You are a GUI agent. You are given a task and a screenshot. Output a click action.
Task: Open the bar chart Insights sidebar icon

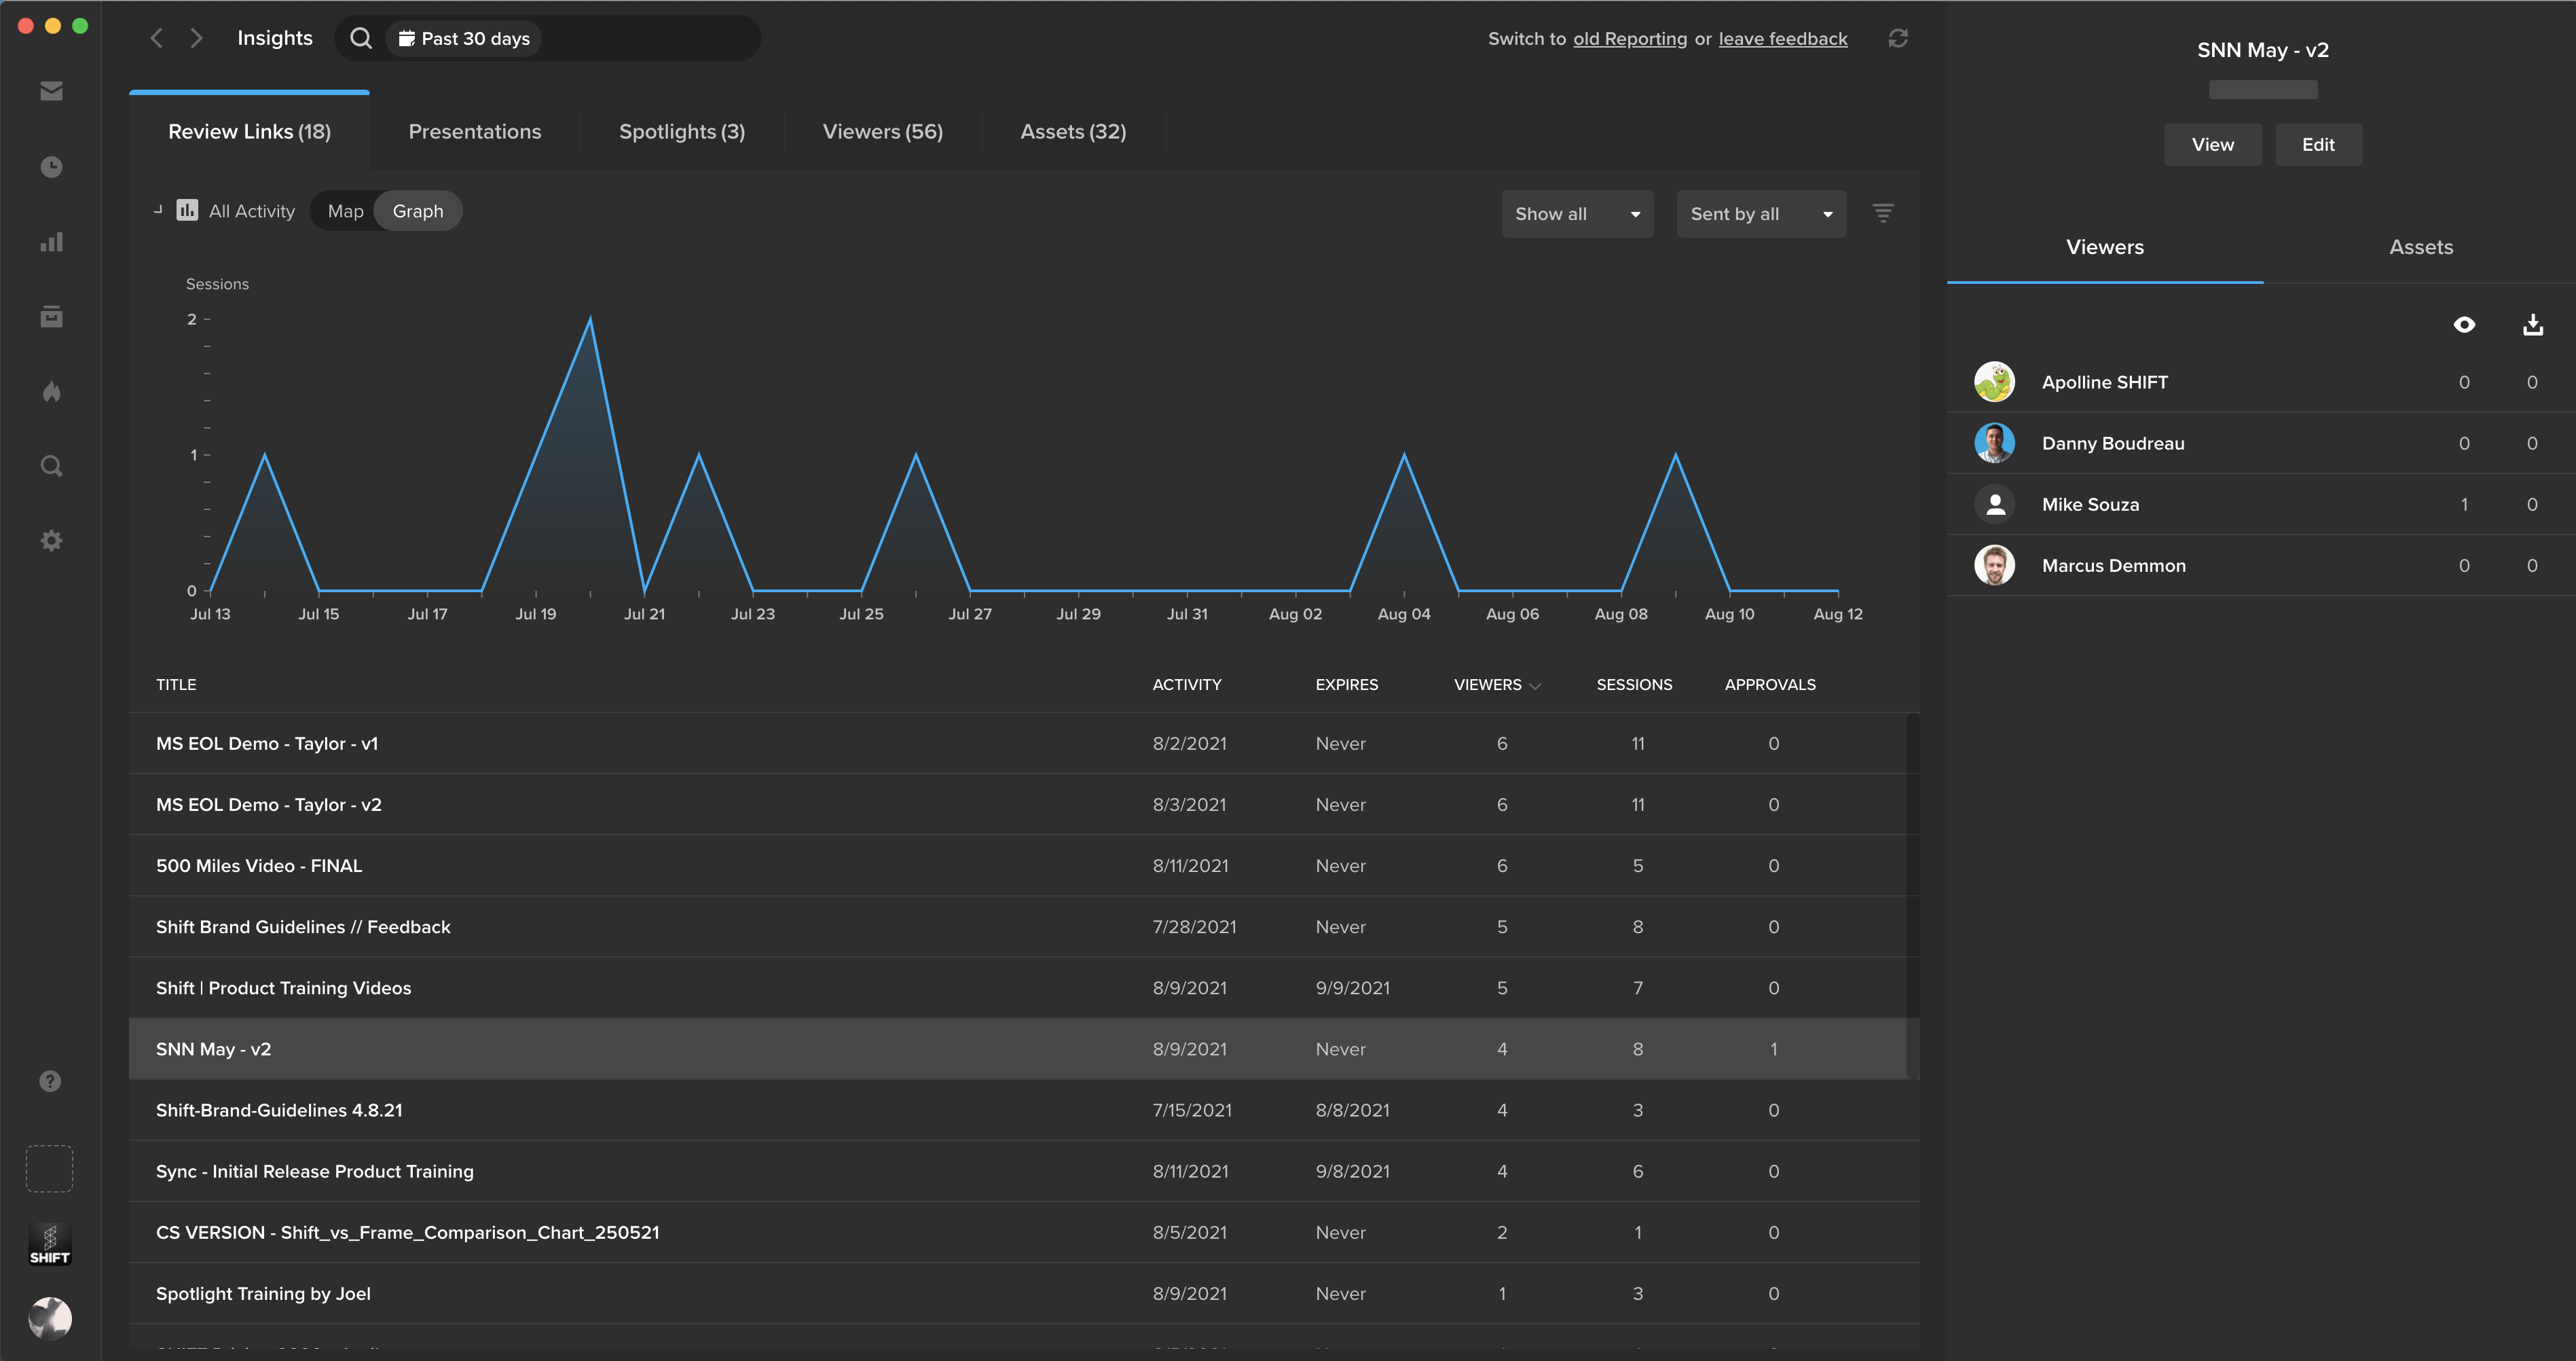(51, 242)
